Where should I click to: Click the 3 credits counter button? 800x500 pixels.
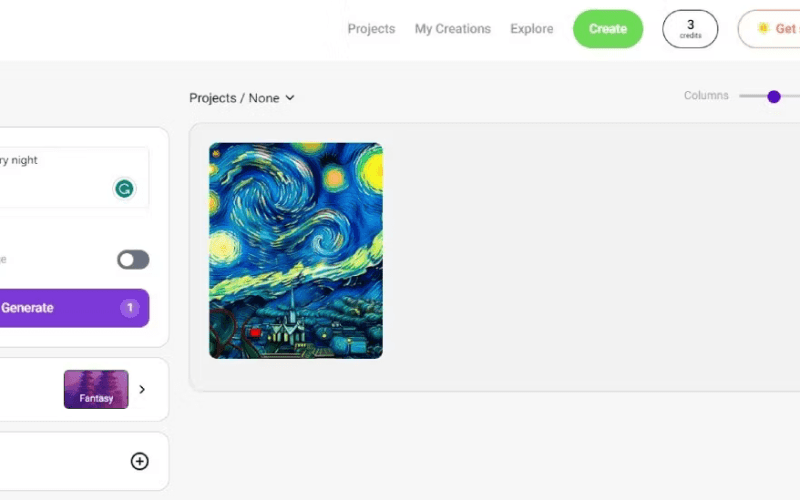click(x=690, y=29)
